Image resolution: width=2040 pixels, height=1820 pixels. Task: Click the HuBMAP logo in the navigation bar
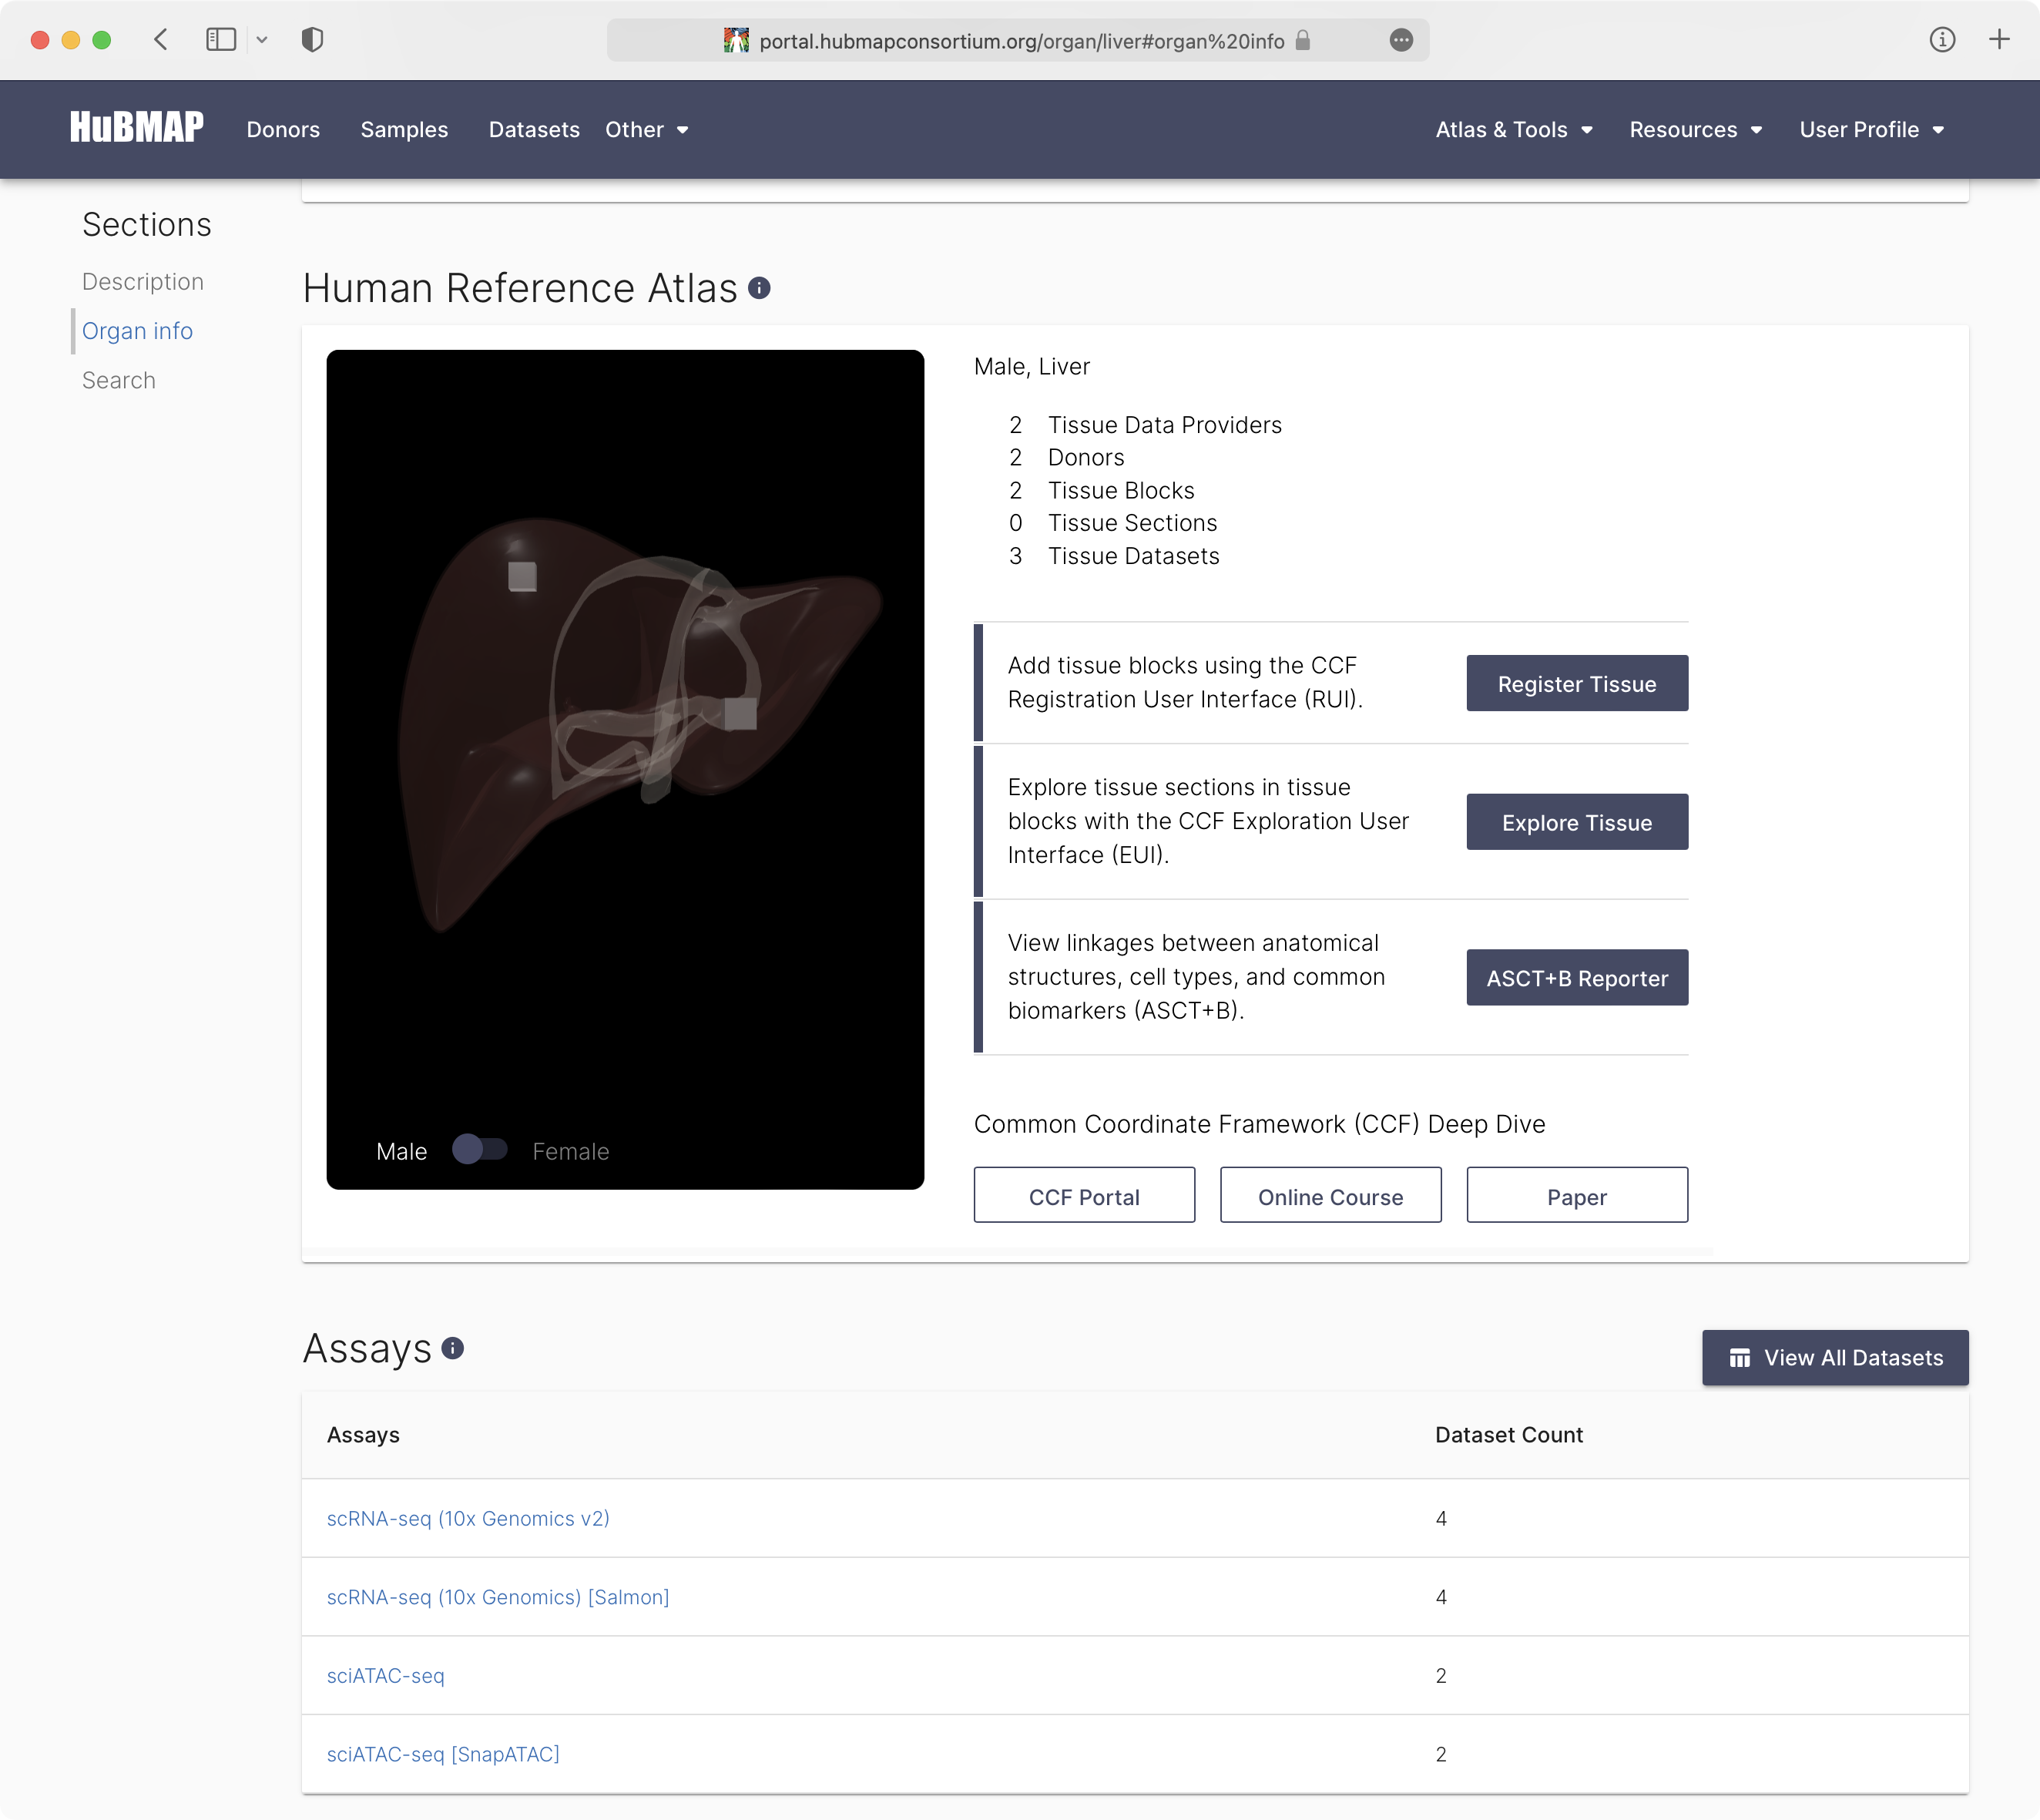136,127
